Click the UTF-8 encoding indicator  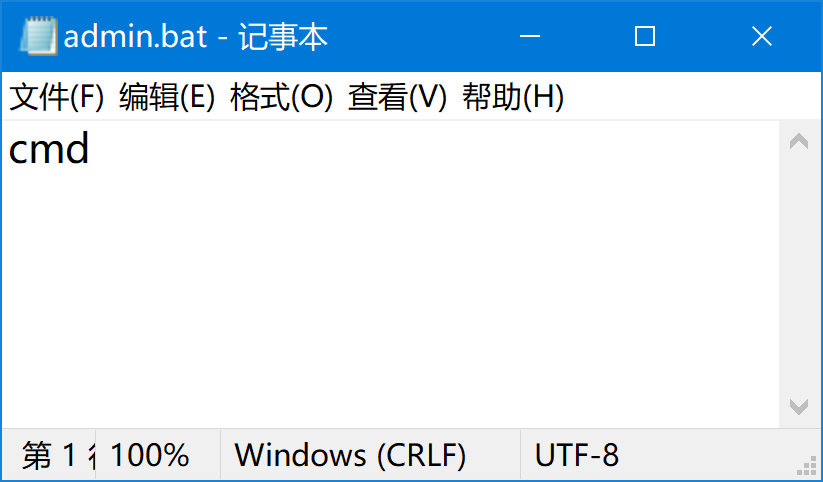coord(576,455)
